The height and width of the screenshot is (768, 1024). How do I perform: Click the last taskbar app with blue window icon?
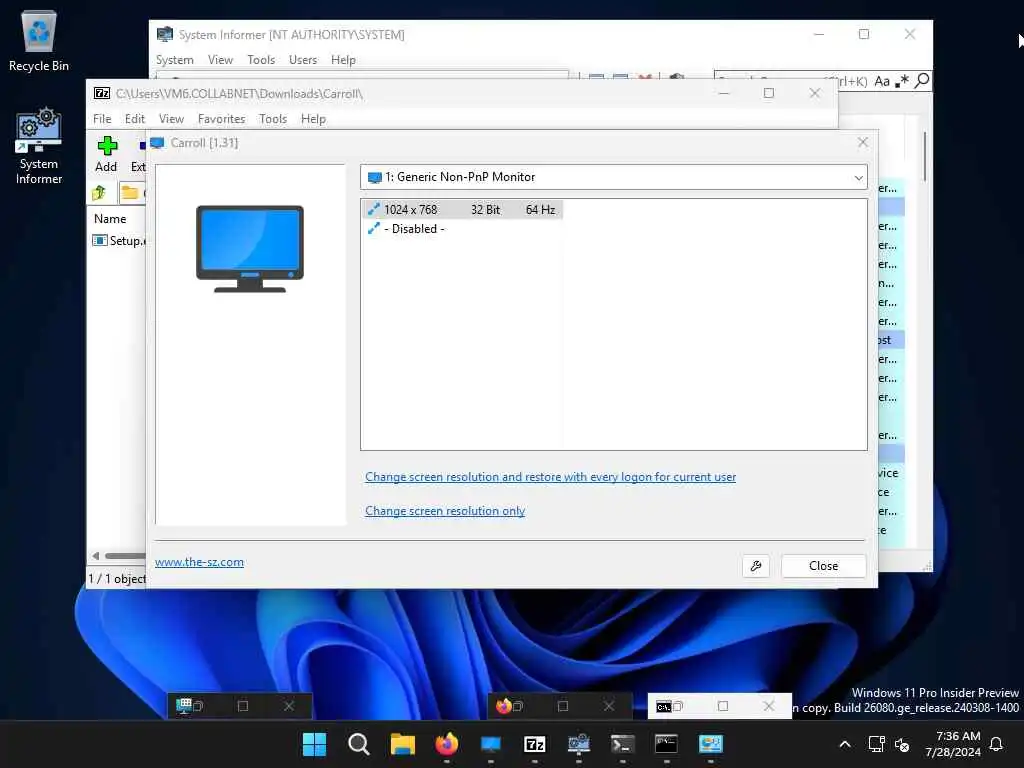[x=711, y=744]
